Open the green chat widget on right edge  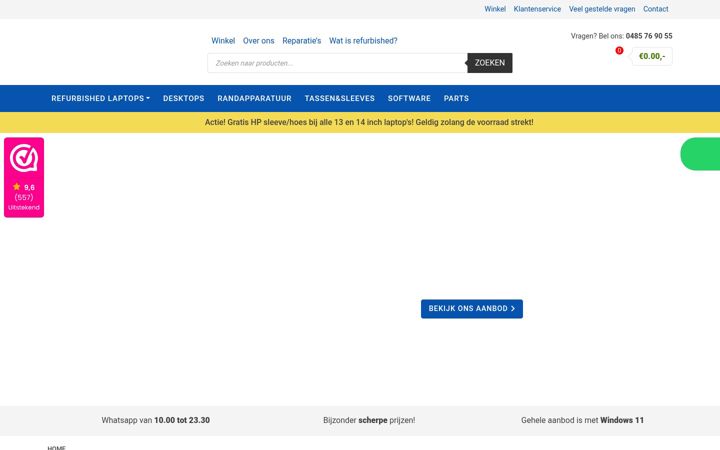pyautogui.click(x=700, y=154)
